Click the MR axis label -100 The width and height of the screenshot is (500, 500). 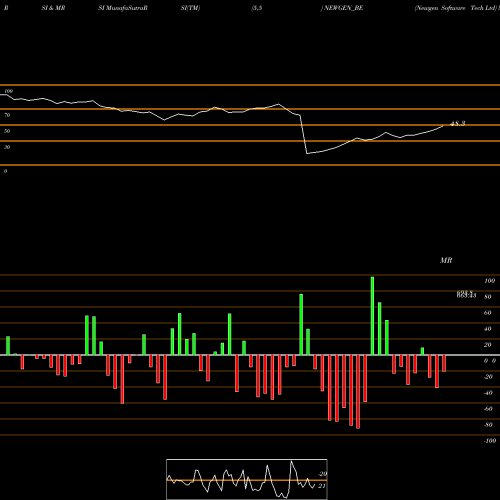coord(490,441)
